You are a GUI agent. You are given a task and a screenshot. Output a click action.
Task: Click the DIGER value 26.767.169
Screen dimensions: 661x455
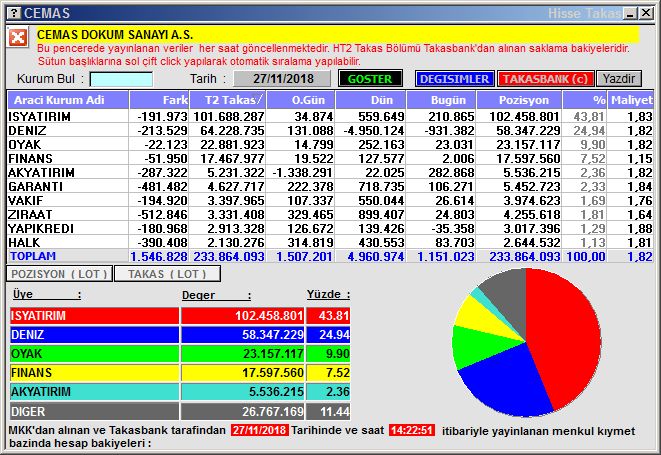(x=272, y=411)
